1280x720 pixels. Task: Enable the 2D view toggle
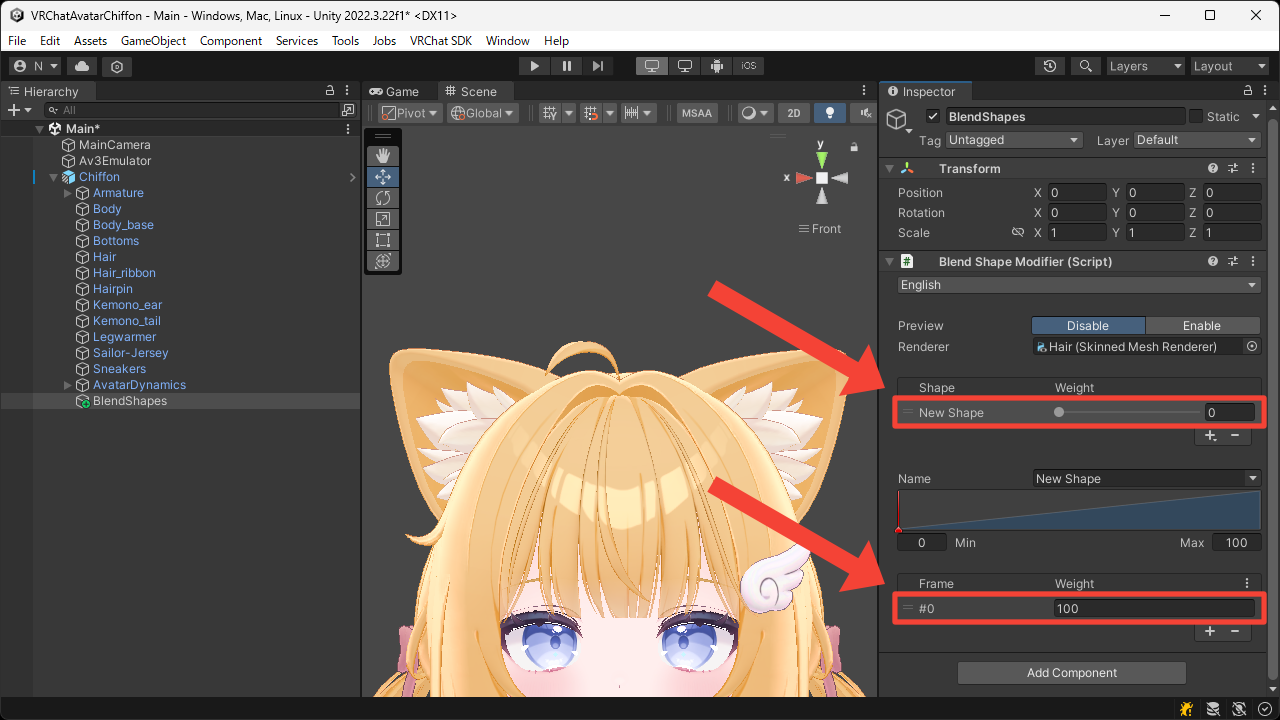(793, 113)
